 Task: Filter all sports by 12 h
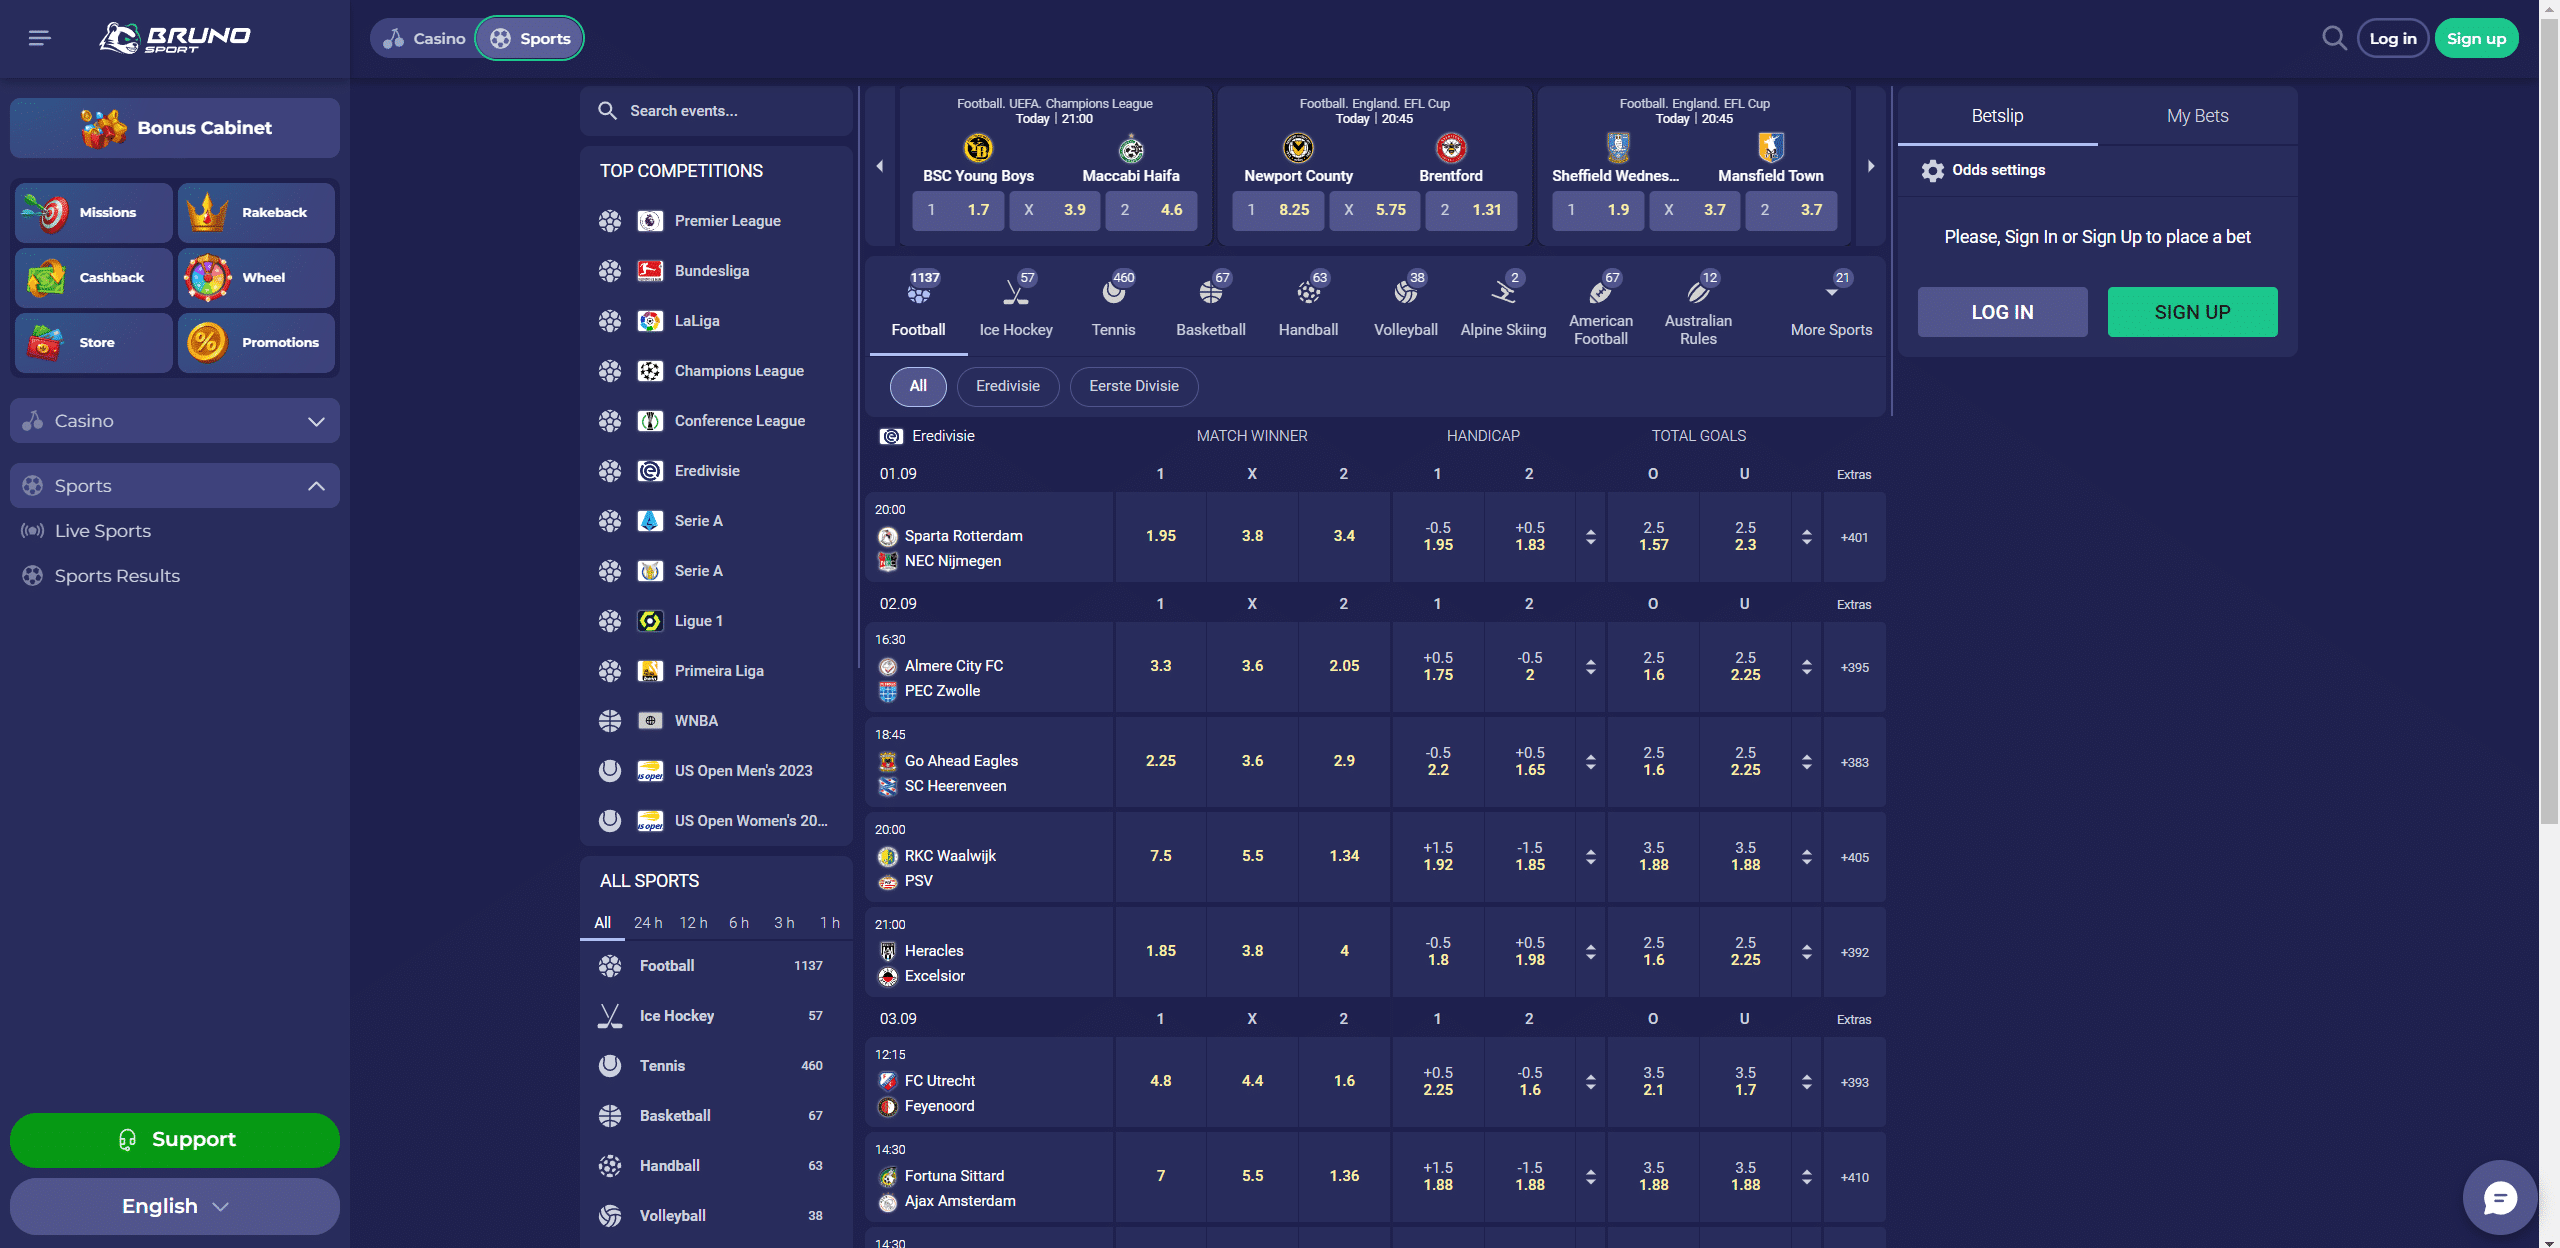point(693,923)
